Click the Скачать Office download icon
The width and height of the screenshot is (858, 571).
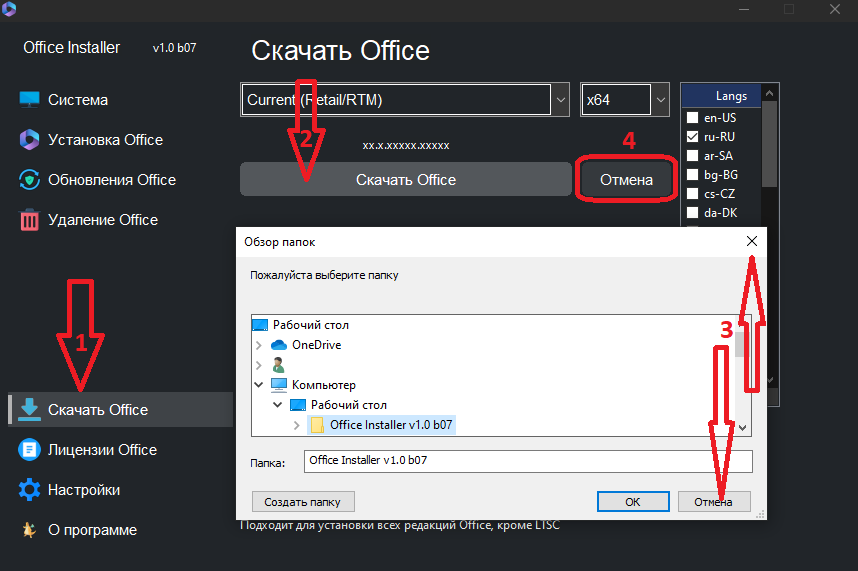click(x=30, y=409)
